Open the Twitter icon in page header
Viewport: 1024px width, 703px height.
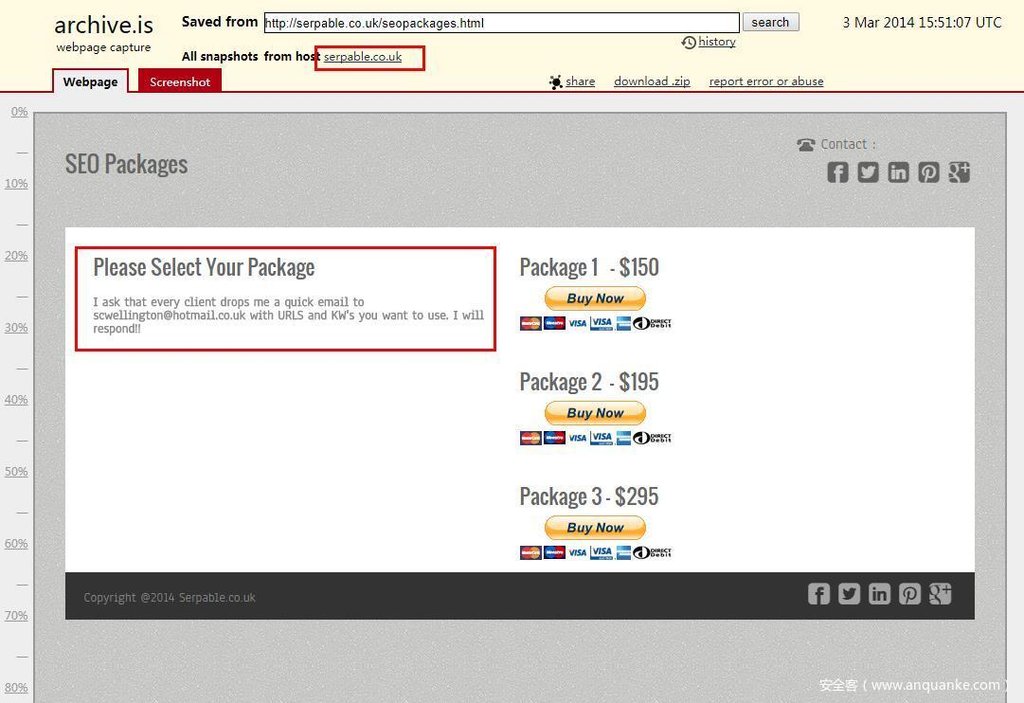tap(868, 172)
